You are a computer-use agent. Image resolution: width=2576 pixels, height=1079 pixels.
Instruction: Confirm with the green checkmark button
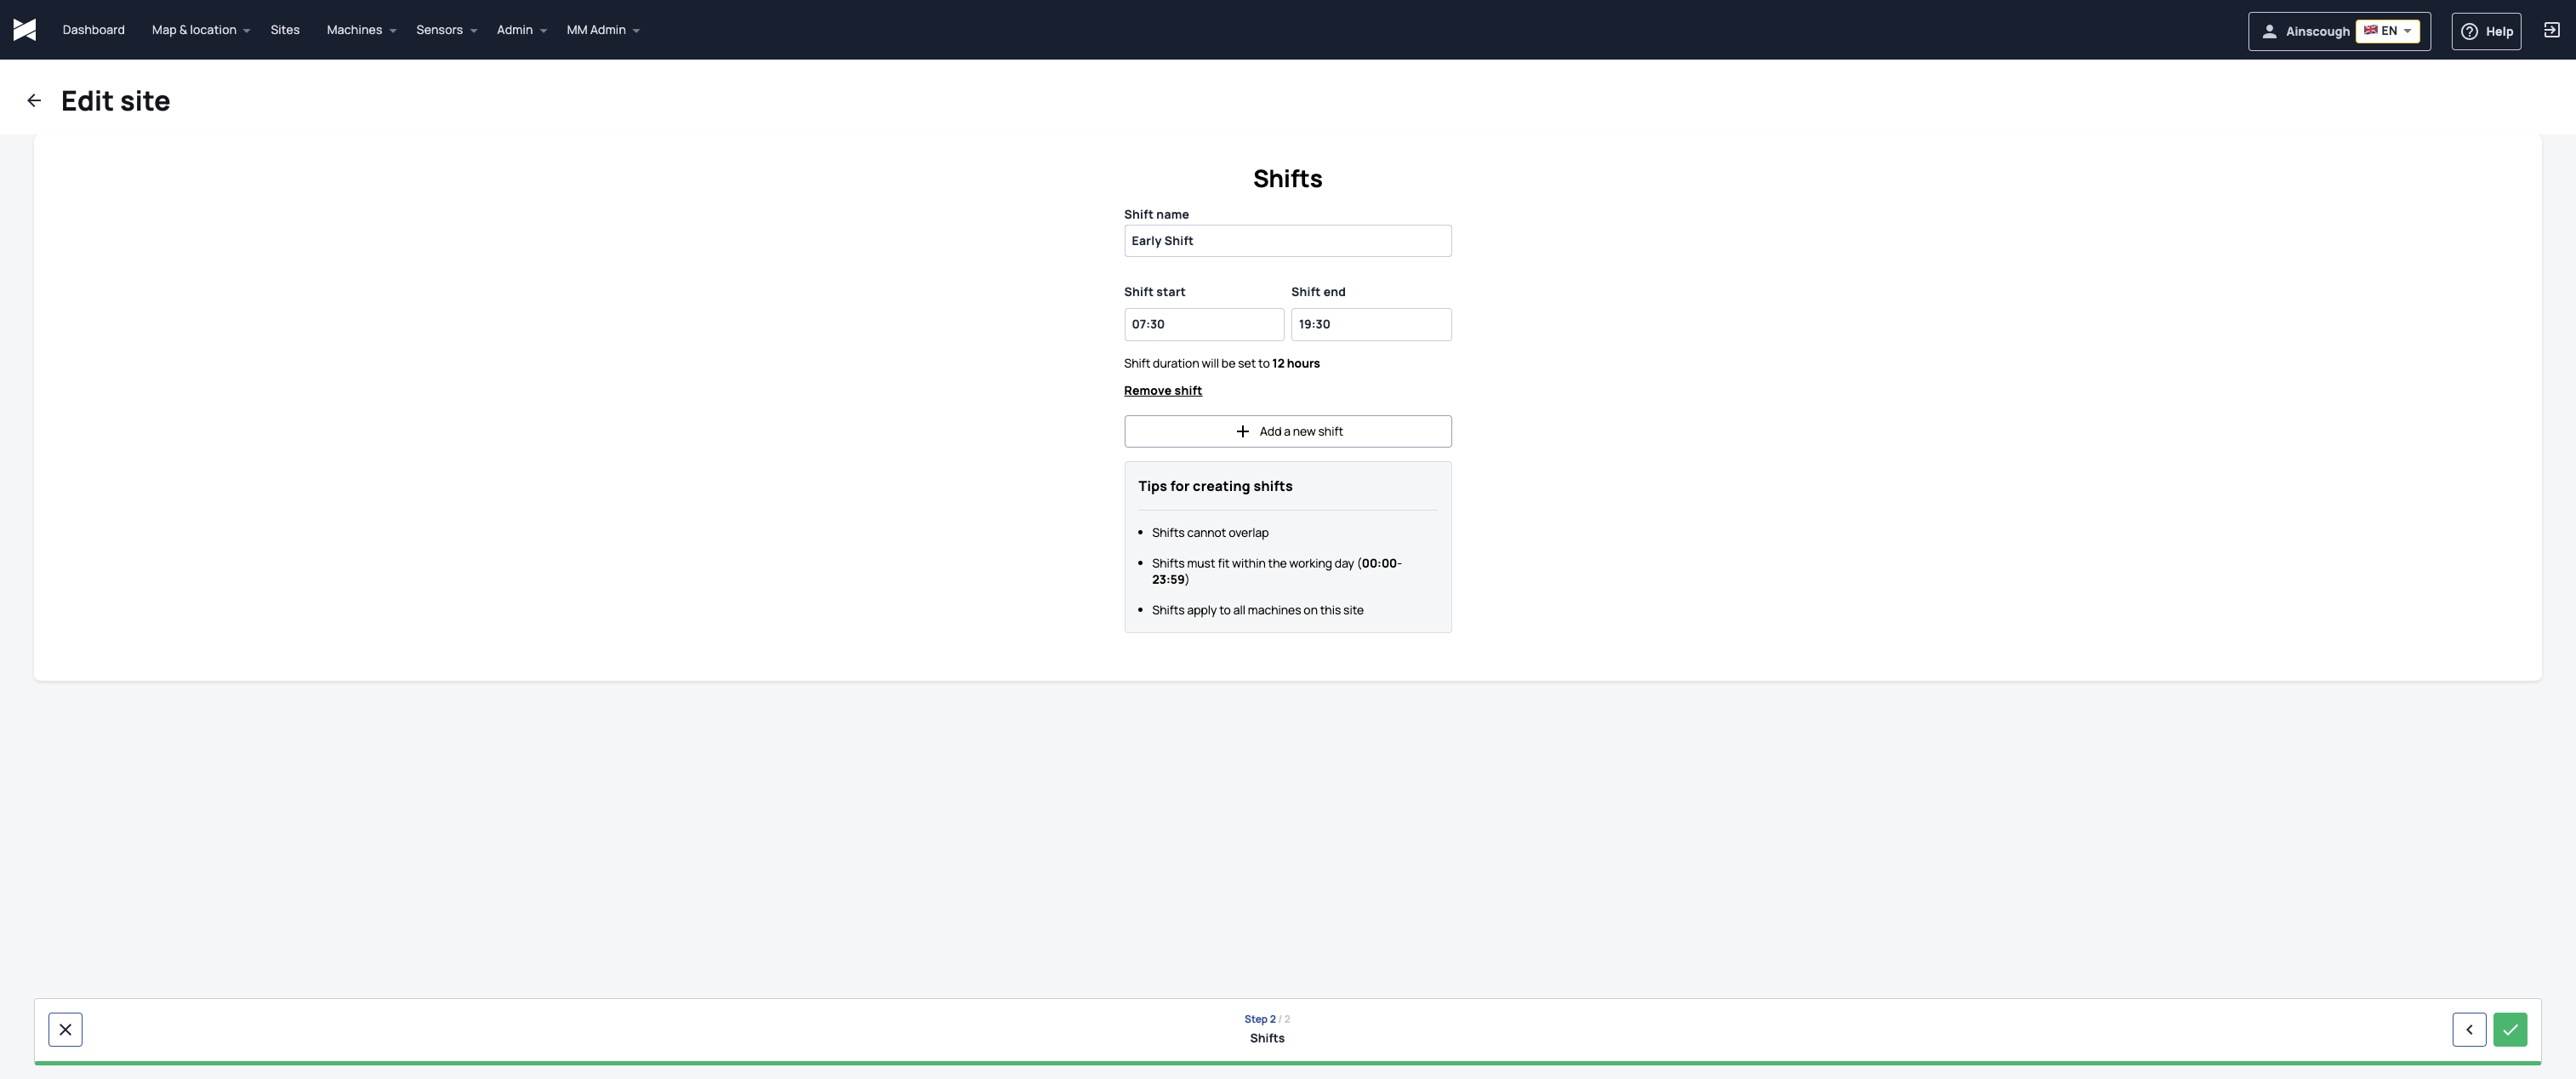2510,1029
